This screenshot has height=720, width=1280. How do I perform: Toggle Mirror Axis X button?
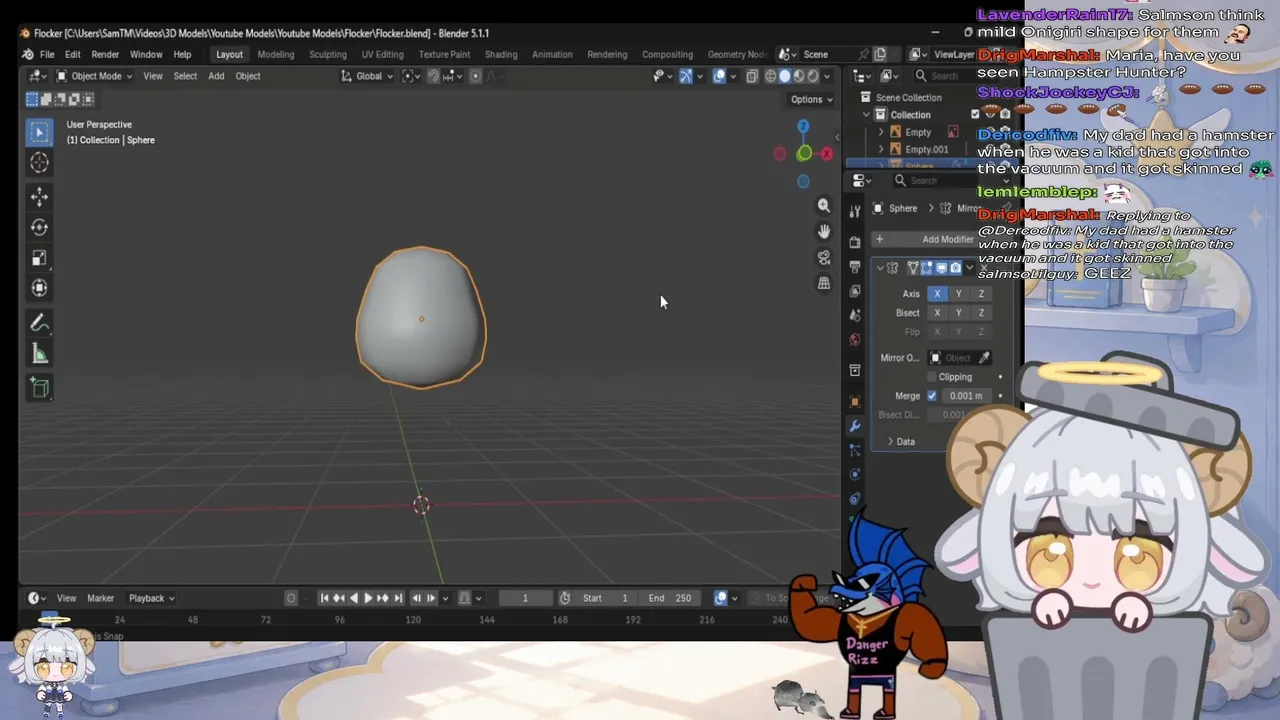click(x=937, y=294)
